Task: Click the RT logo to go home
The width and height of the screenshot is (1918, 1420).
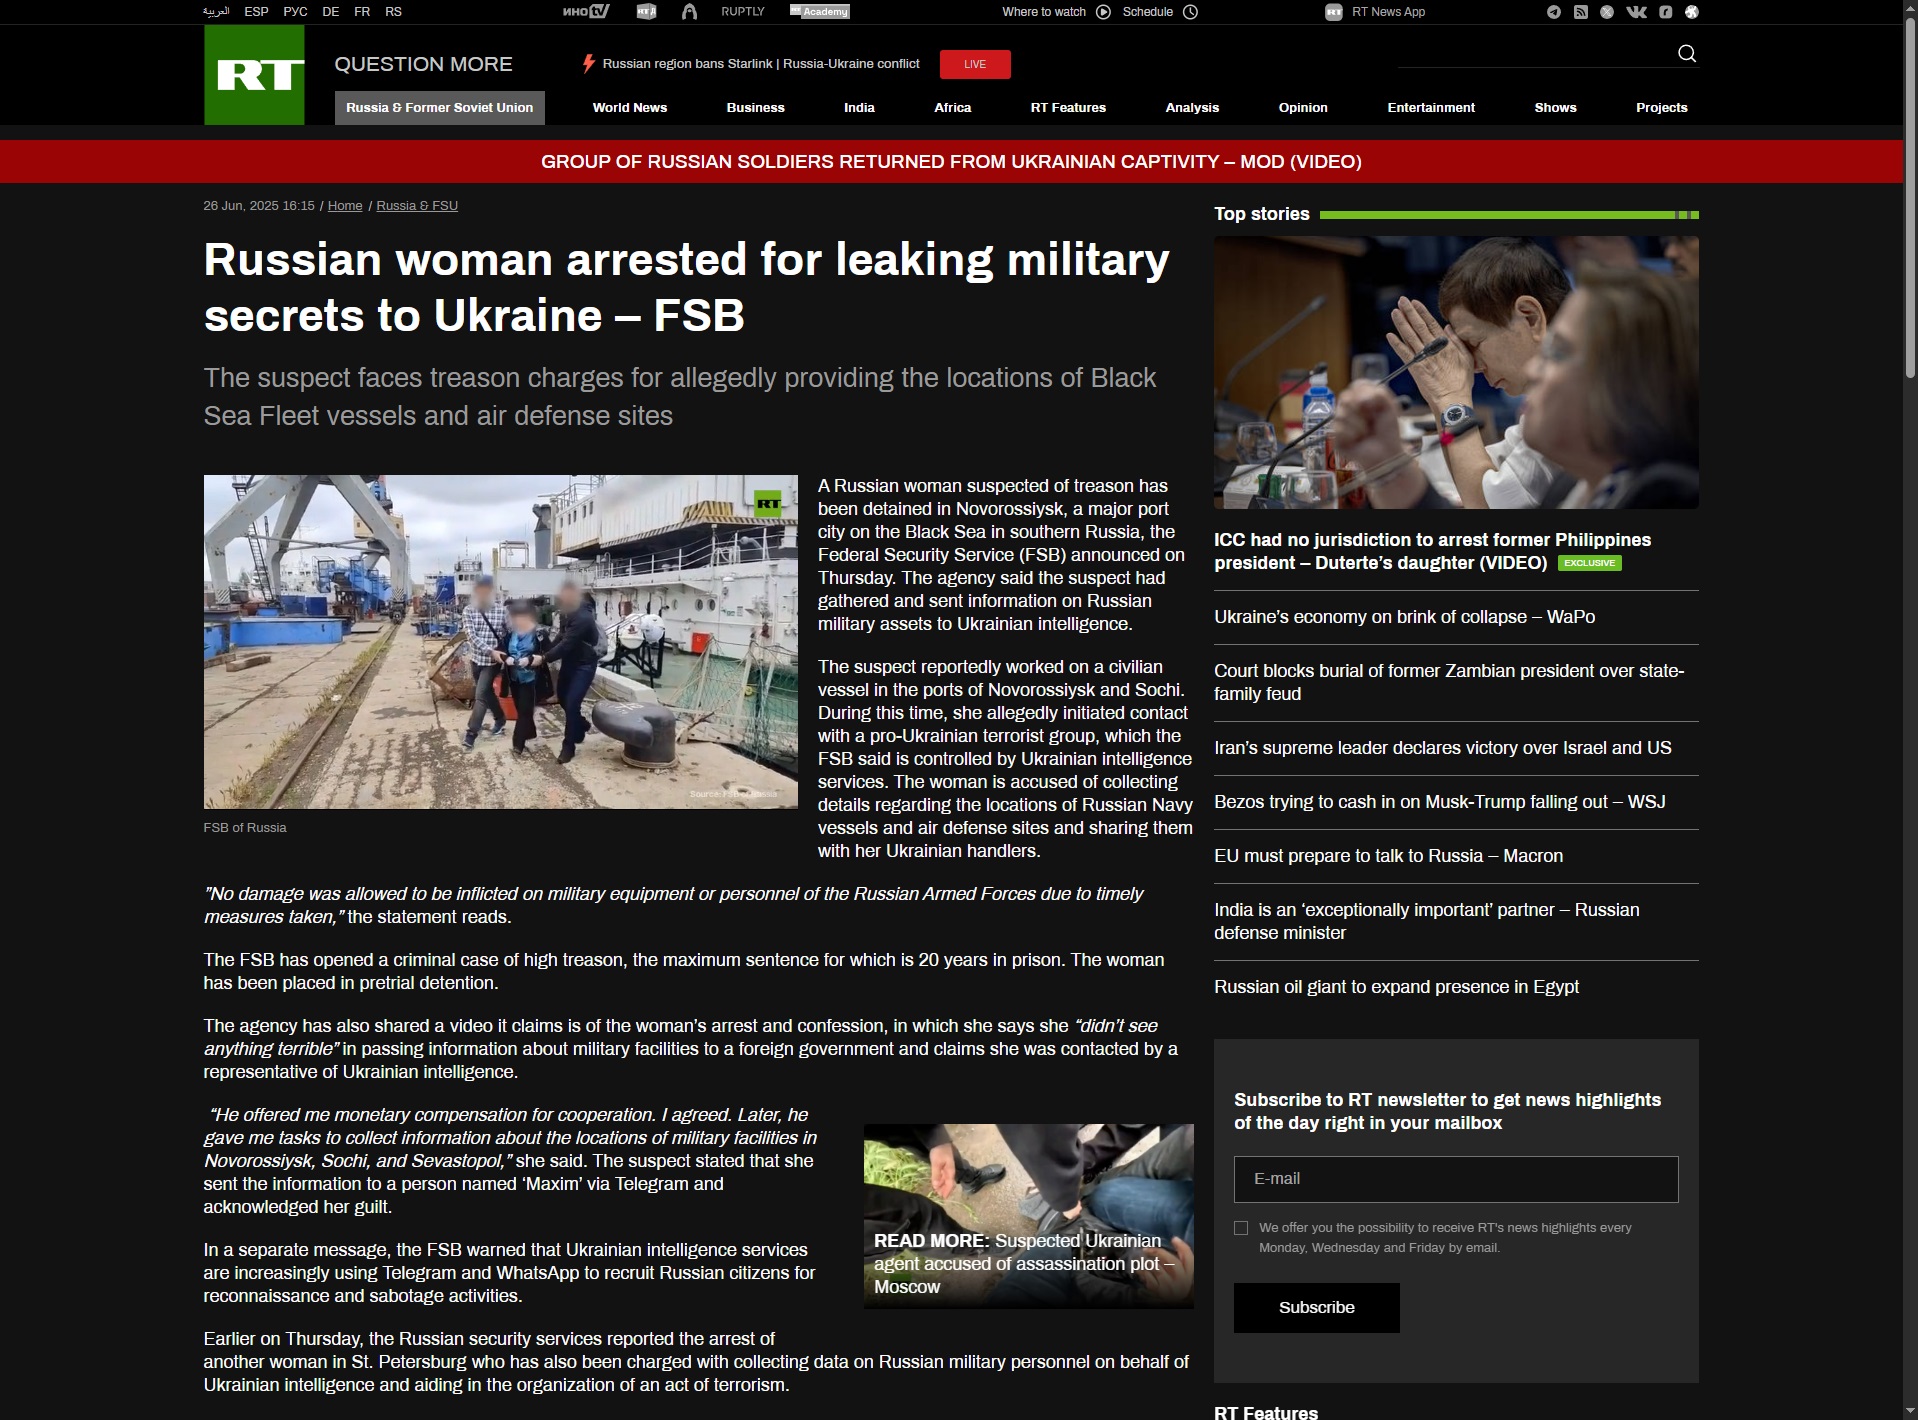Action: pos(254,75)
